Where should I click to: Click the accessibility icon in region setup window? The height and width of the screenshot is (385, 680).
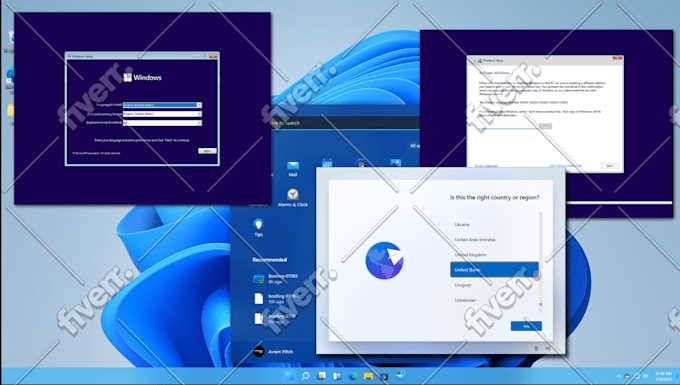coord(536,348)
